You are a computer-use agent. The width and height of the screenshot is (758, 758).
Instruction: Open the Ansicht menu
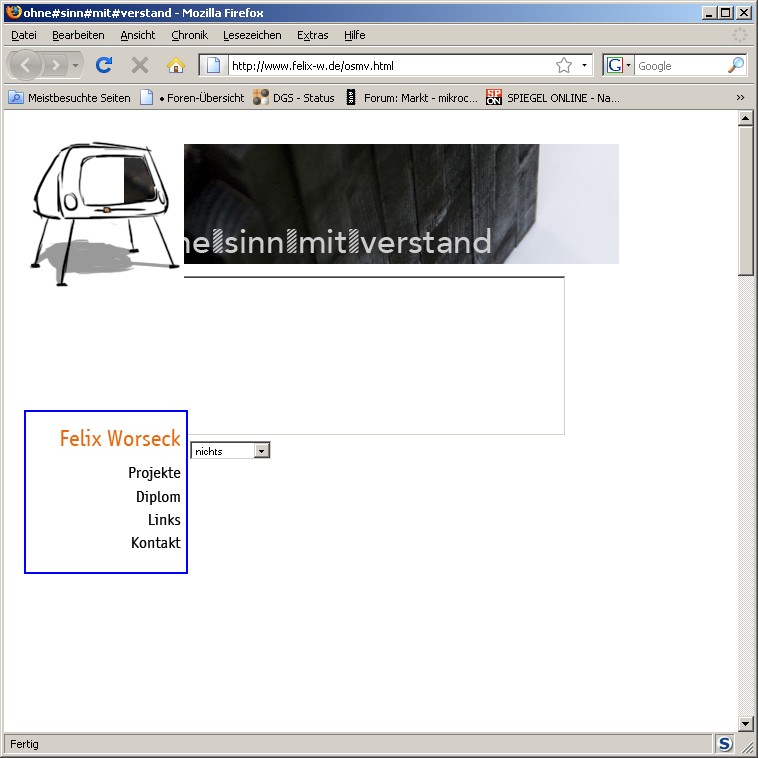point(138,35)
